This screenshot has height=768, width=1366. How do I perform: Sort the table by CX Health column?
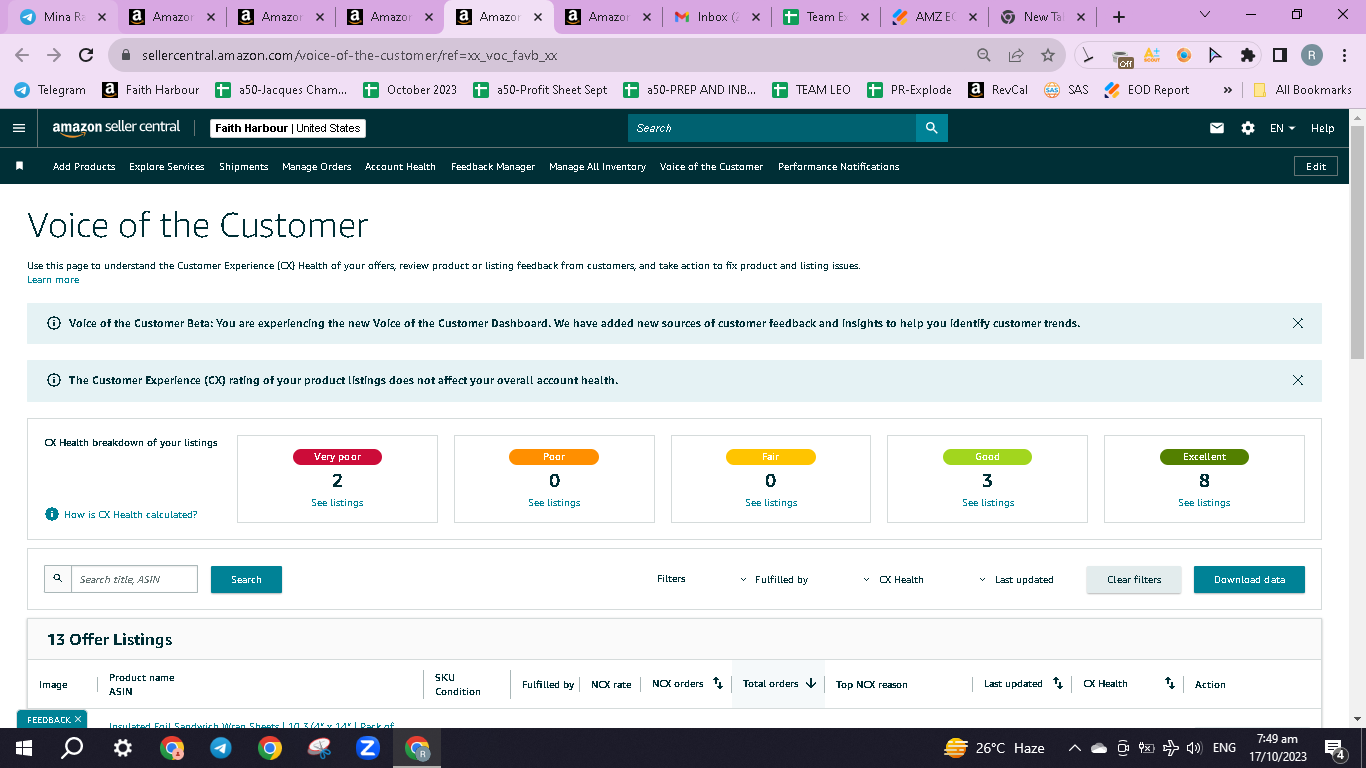1170,684
